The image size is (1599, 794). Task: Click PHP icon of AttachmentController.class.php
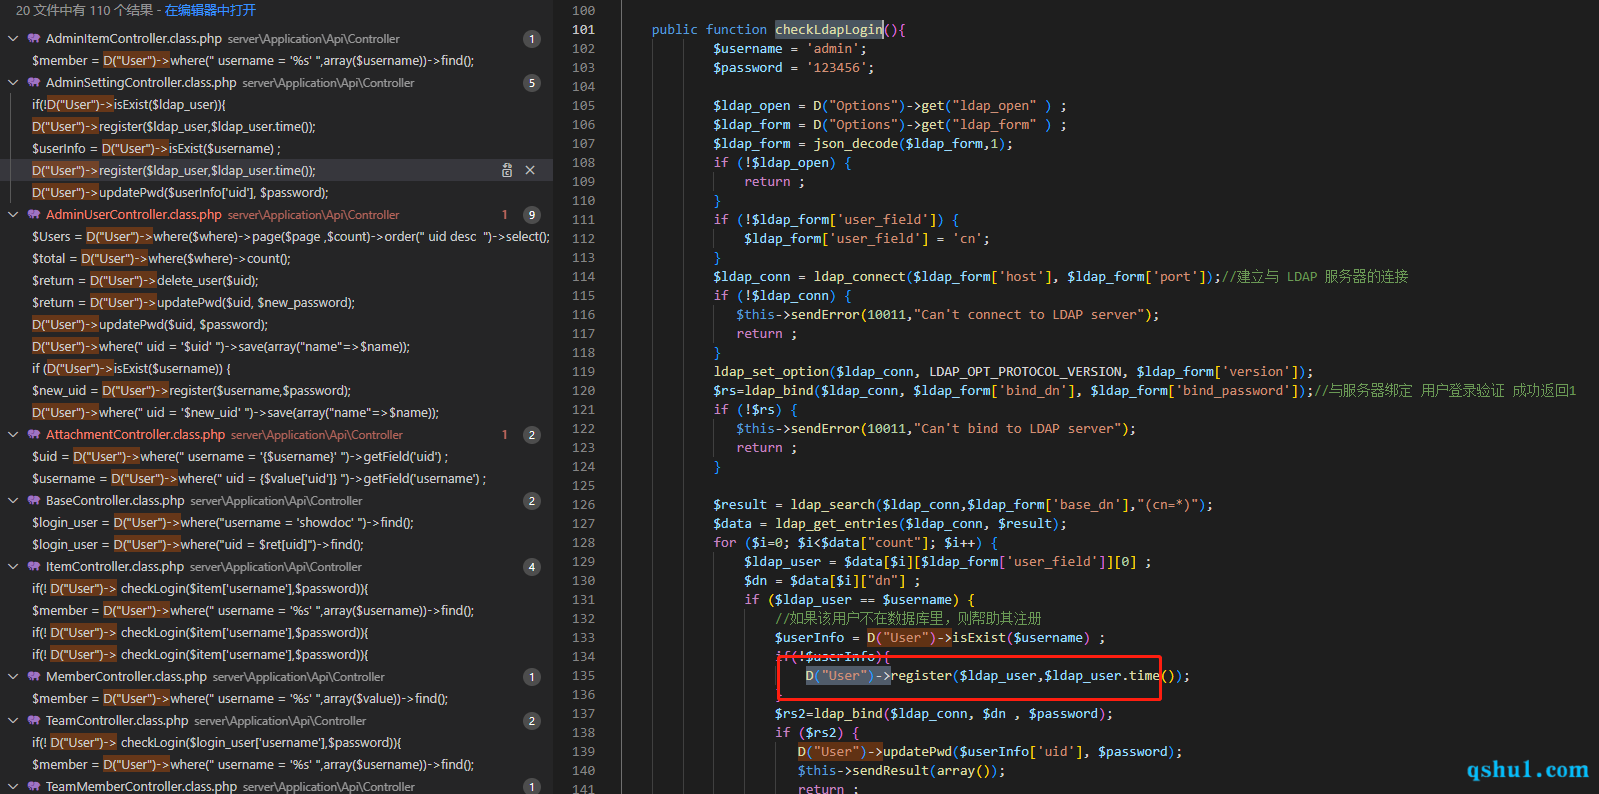tap(34, 435)
